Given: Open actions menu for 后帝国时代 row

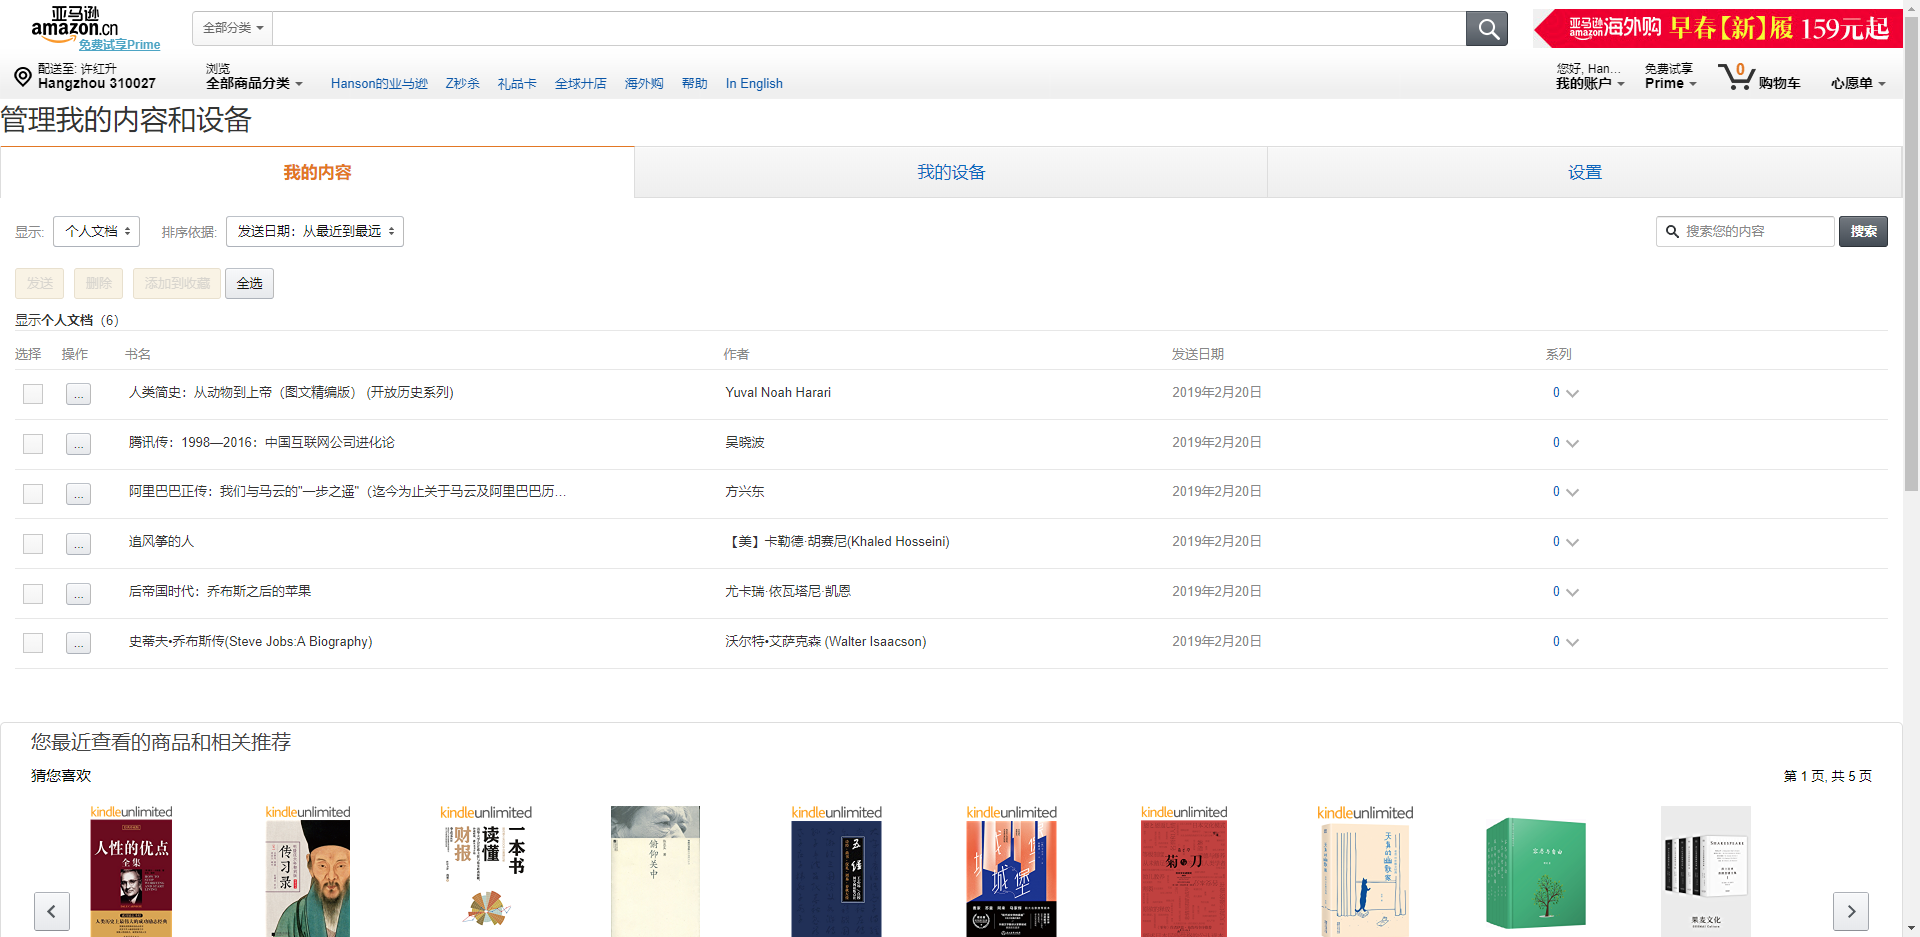Looking at the screenshot, I should [78, 594].
